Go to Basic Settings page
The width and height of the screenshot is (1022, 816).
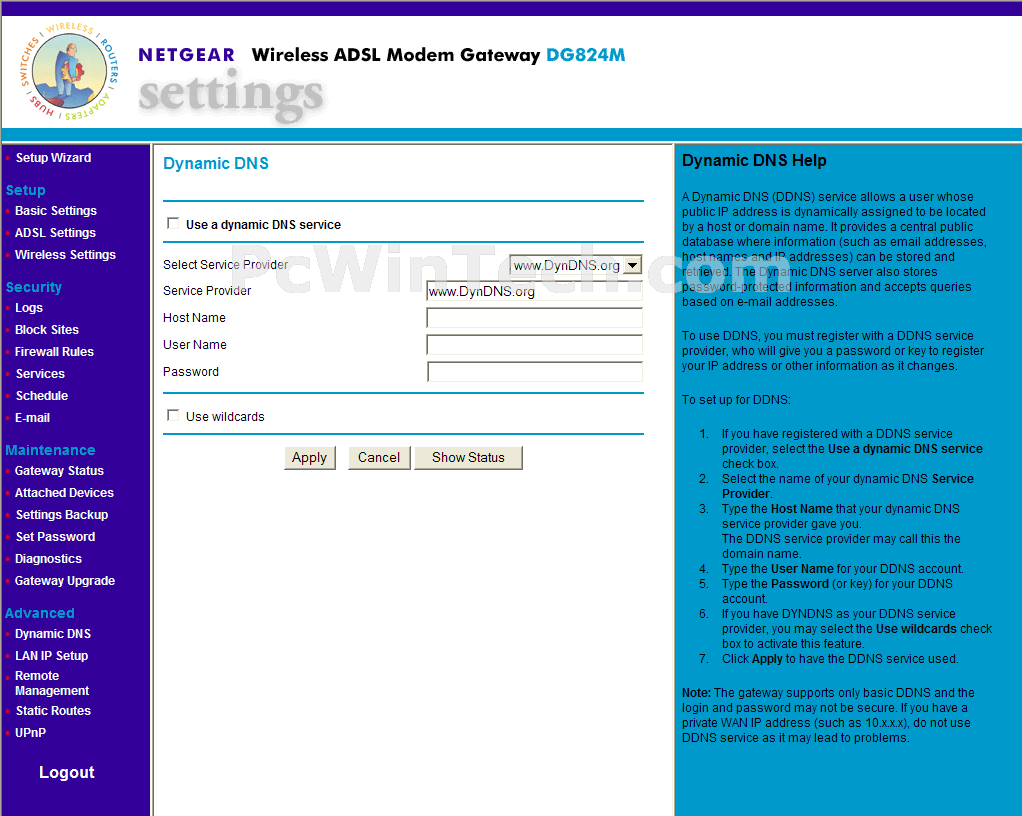(56, 211)
